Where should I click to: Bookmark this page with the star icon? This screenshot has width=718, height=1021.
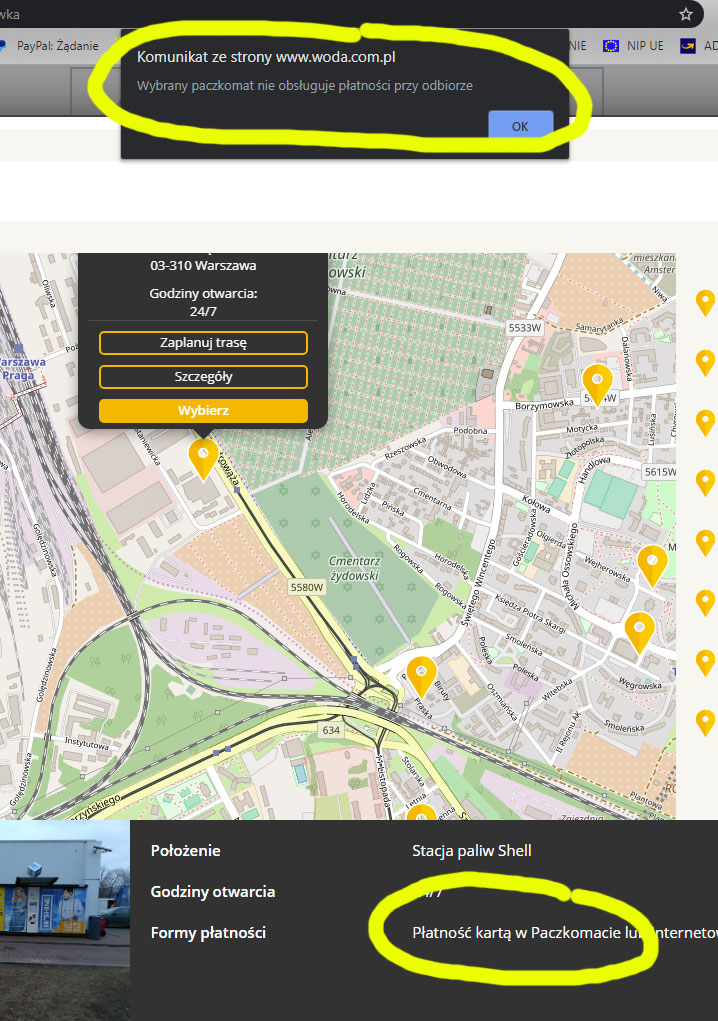click(685, 14)
